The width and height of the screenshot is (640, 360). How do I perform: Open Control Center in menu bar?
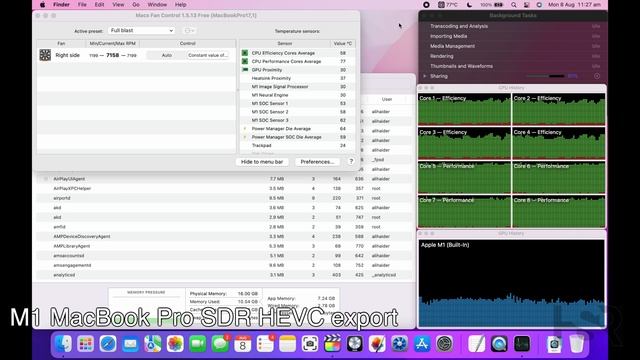pyautogui.click(x=527, y=5)
